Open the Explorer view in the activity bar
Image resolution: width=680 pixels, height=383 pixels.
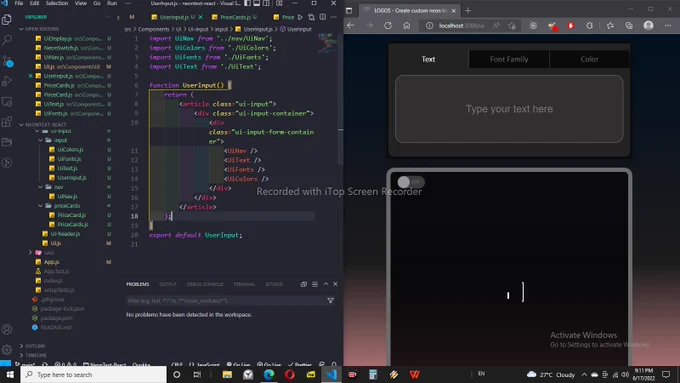click(x=7, y=20)
